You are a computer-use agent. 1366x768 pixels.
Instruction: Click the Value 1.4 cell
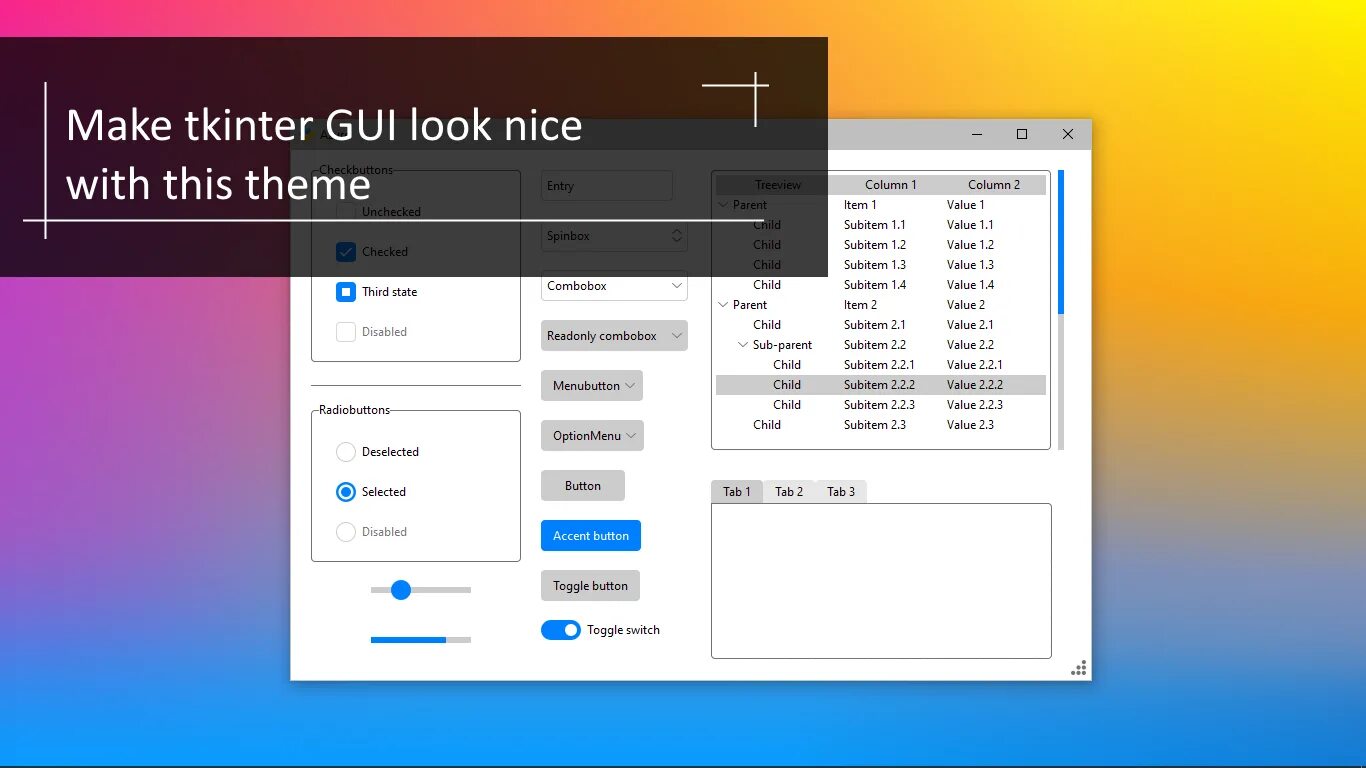click(x=970, y=285)
